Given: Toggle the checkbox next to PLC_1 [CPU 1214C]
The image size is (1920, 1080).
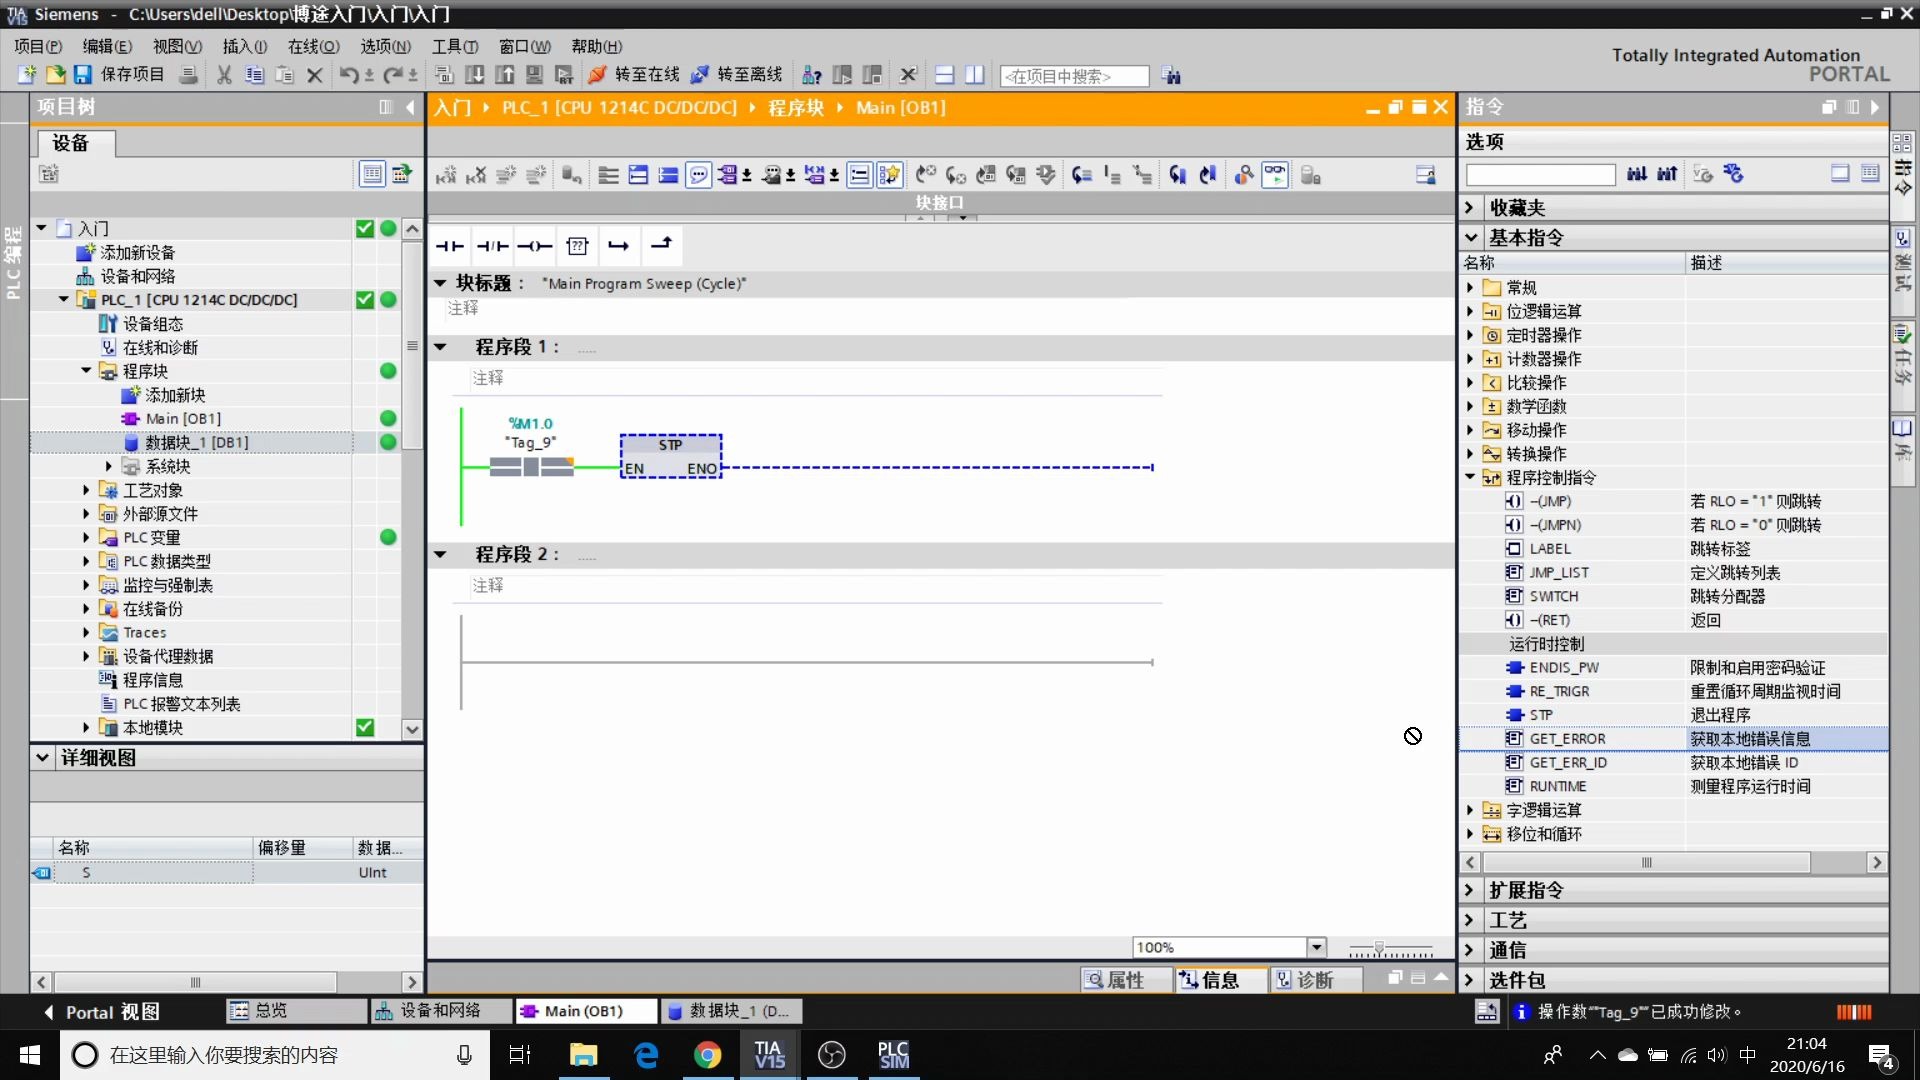Looking at the screenshot, I should [364, 299].
